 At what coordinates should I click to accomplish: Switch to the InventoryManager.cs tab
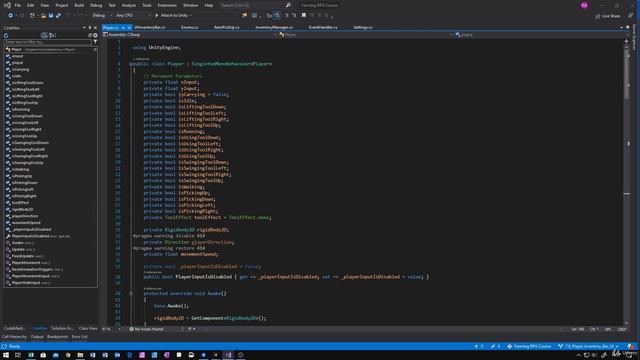point(274,27)
